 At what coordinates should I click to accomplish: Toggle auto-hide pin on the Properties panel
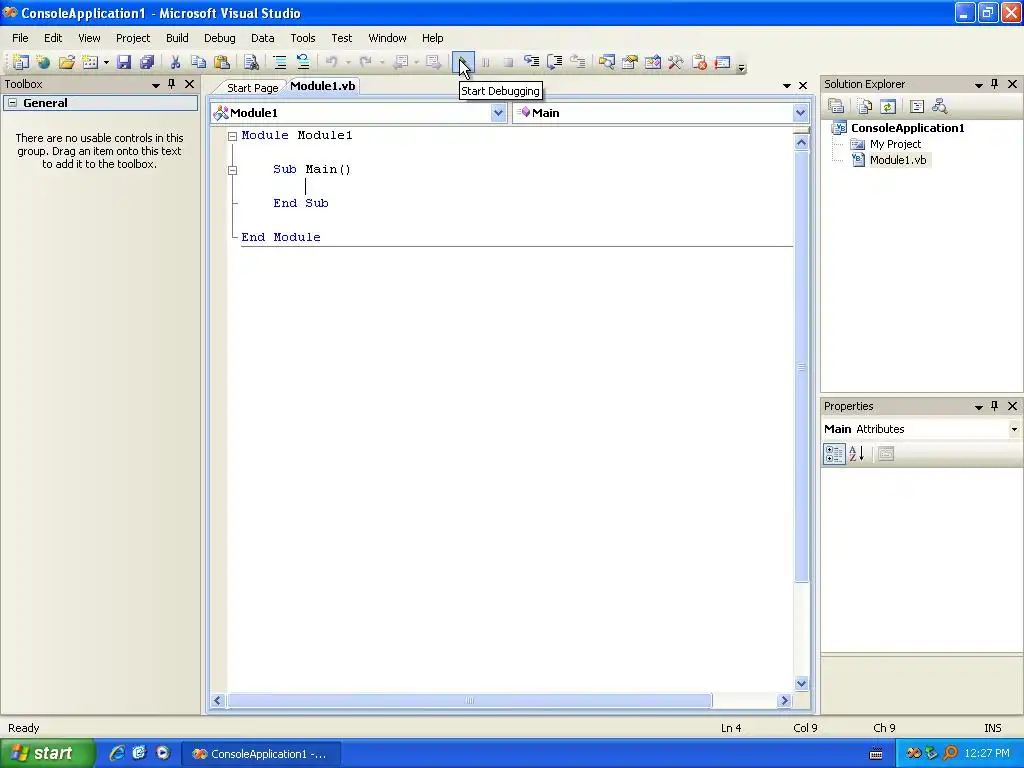pyautogui.click(x=995, y=406)
